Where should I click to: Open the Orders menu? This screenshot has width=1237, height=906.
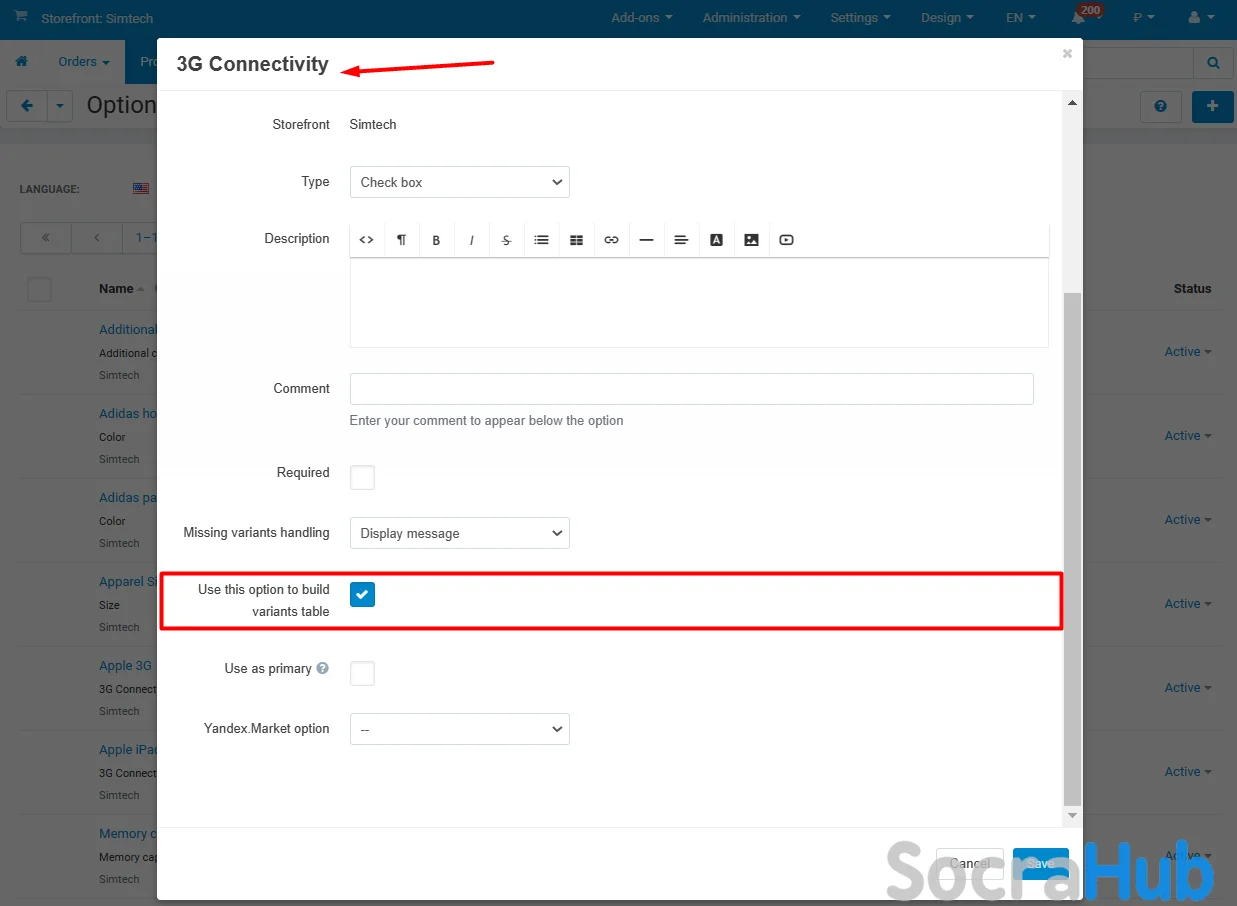click(84, 62)
